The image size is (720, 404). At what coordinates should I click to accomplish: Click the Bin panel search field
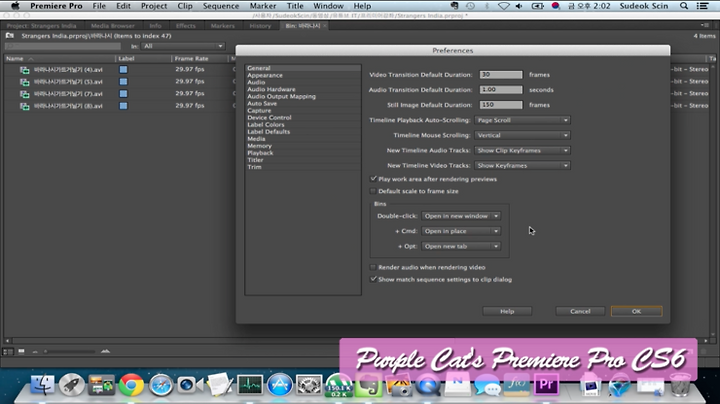(62, 46)
